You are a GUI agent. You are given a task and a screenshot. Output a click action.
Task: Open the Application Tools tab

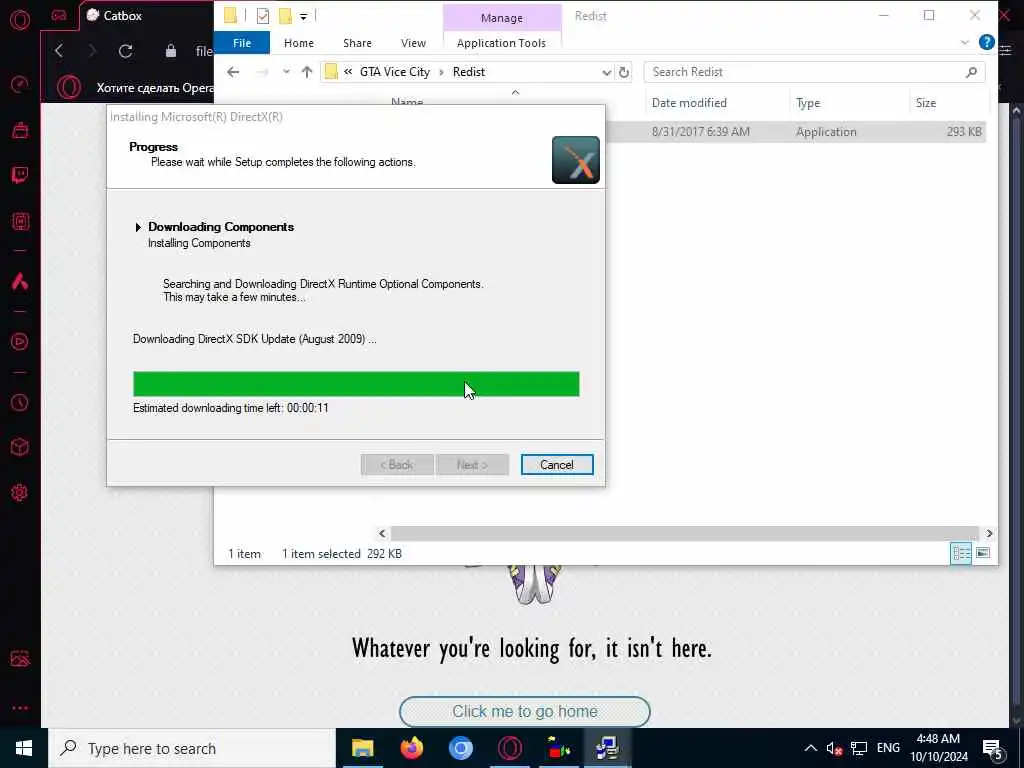click(501, 42)
